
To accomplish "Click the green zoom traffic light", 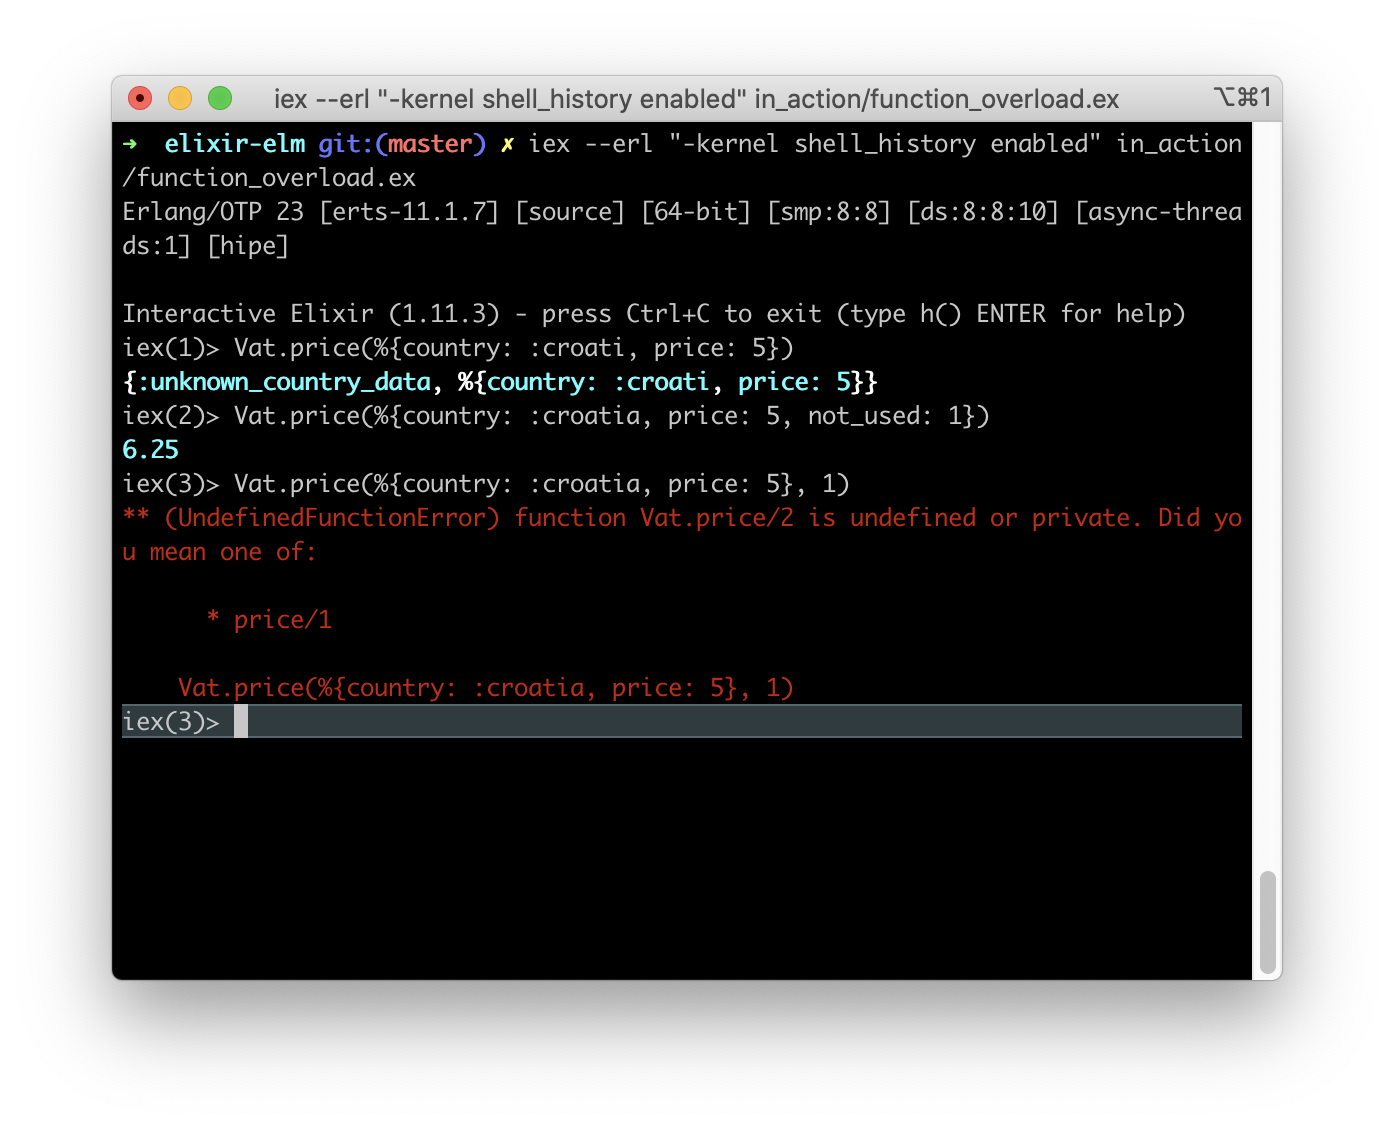I will coord(219,98).
